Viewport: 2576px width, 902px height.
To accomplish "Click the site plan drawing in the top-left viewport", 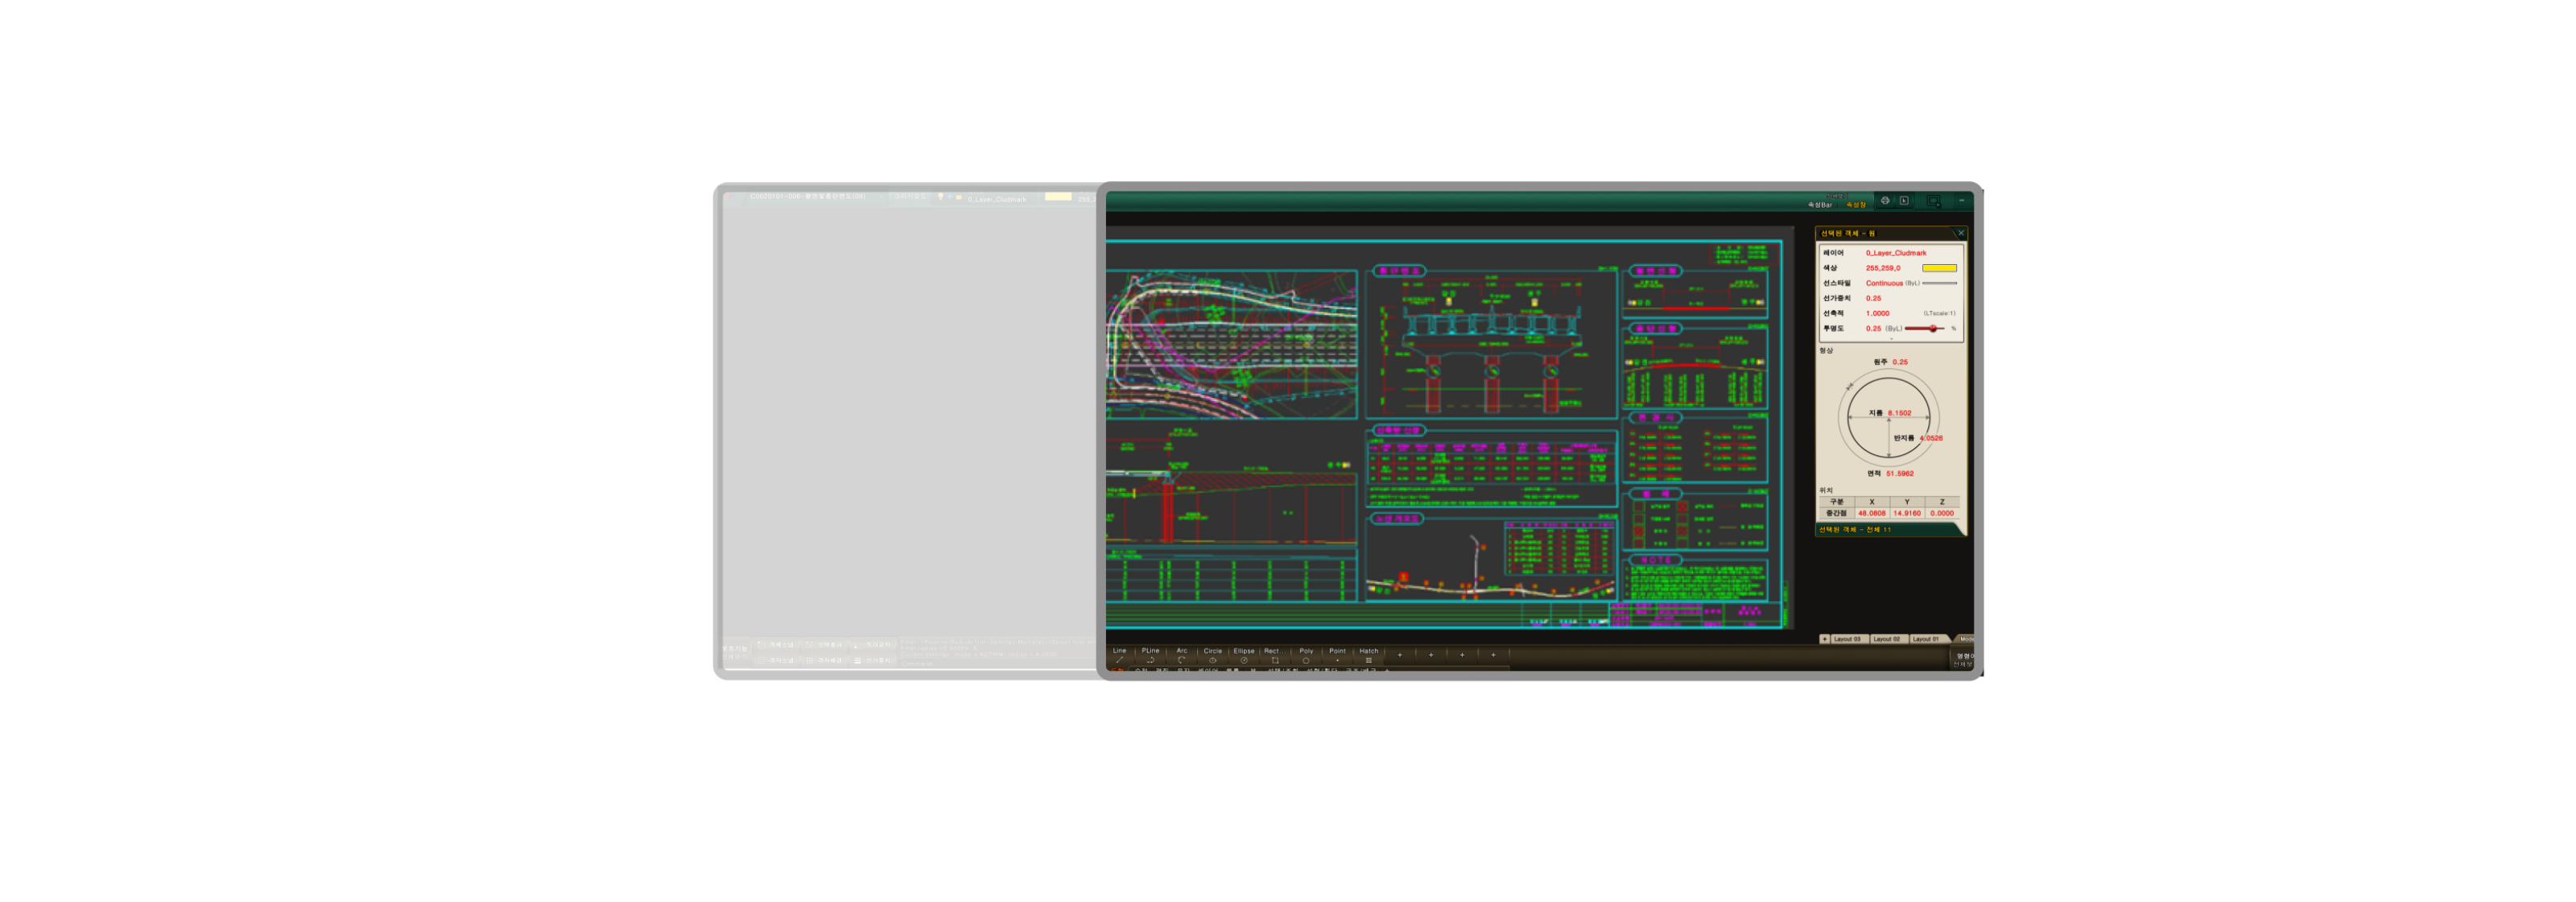I will point(1231,344).
